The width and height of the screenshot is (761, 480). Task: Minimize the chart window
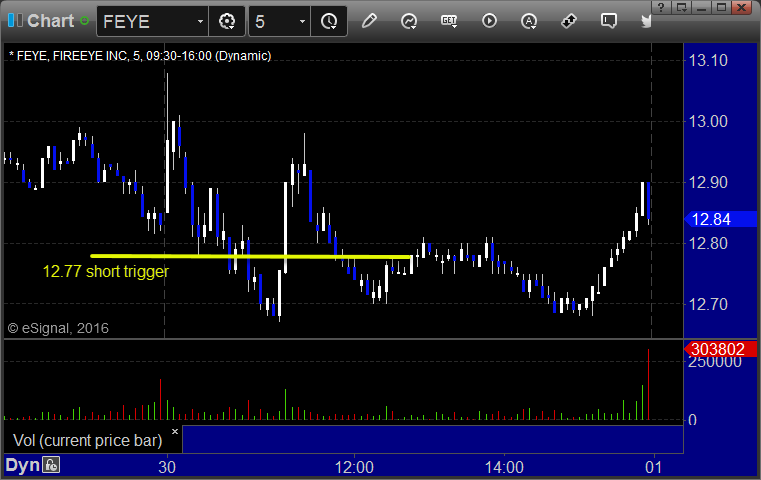tap(701, 7)
